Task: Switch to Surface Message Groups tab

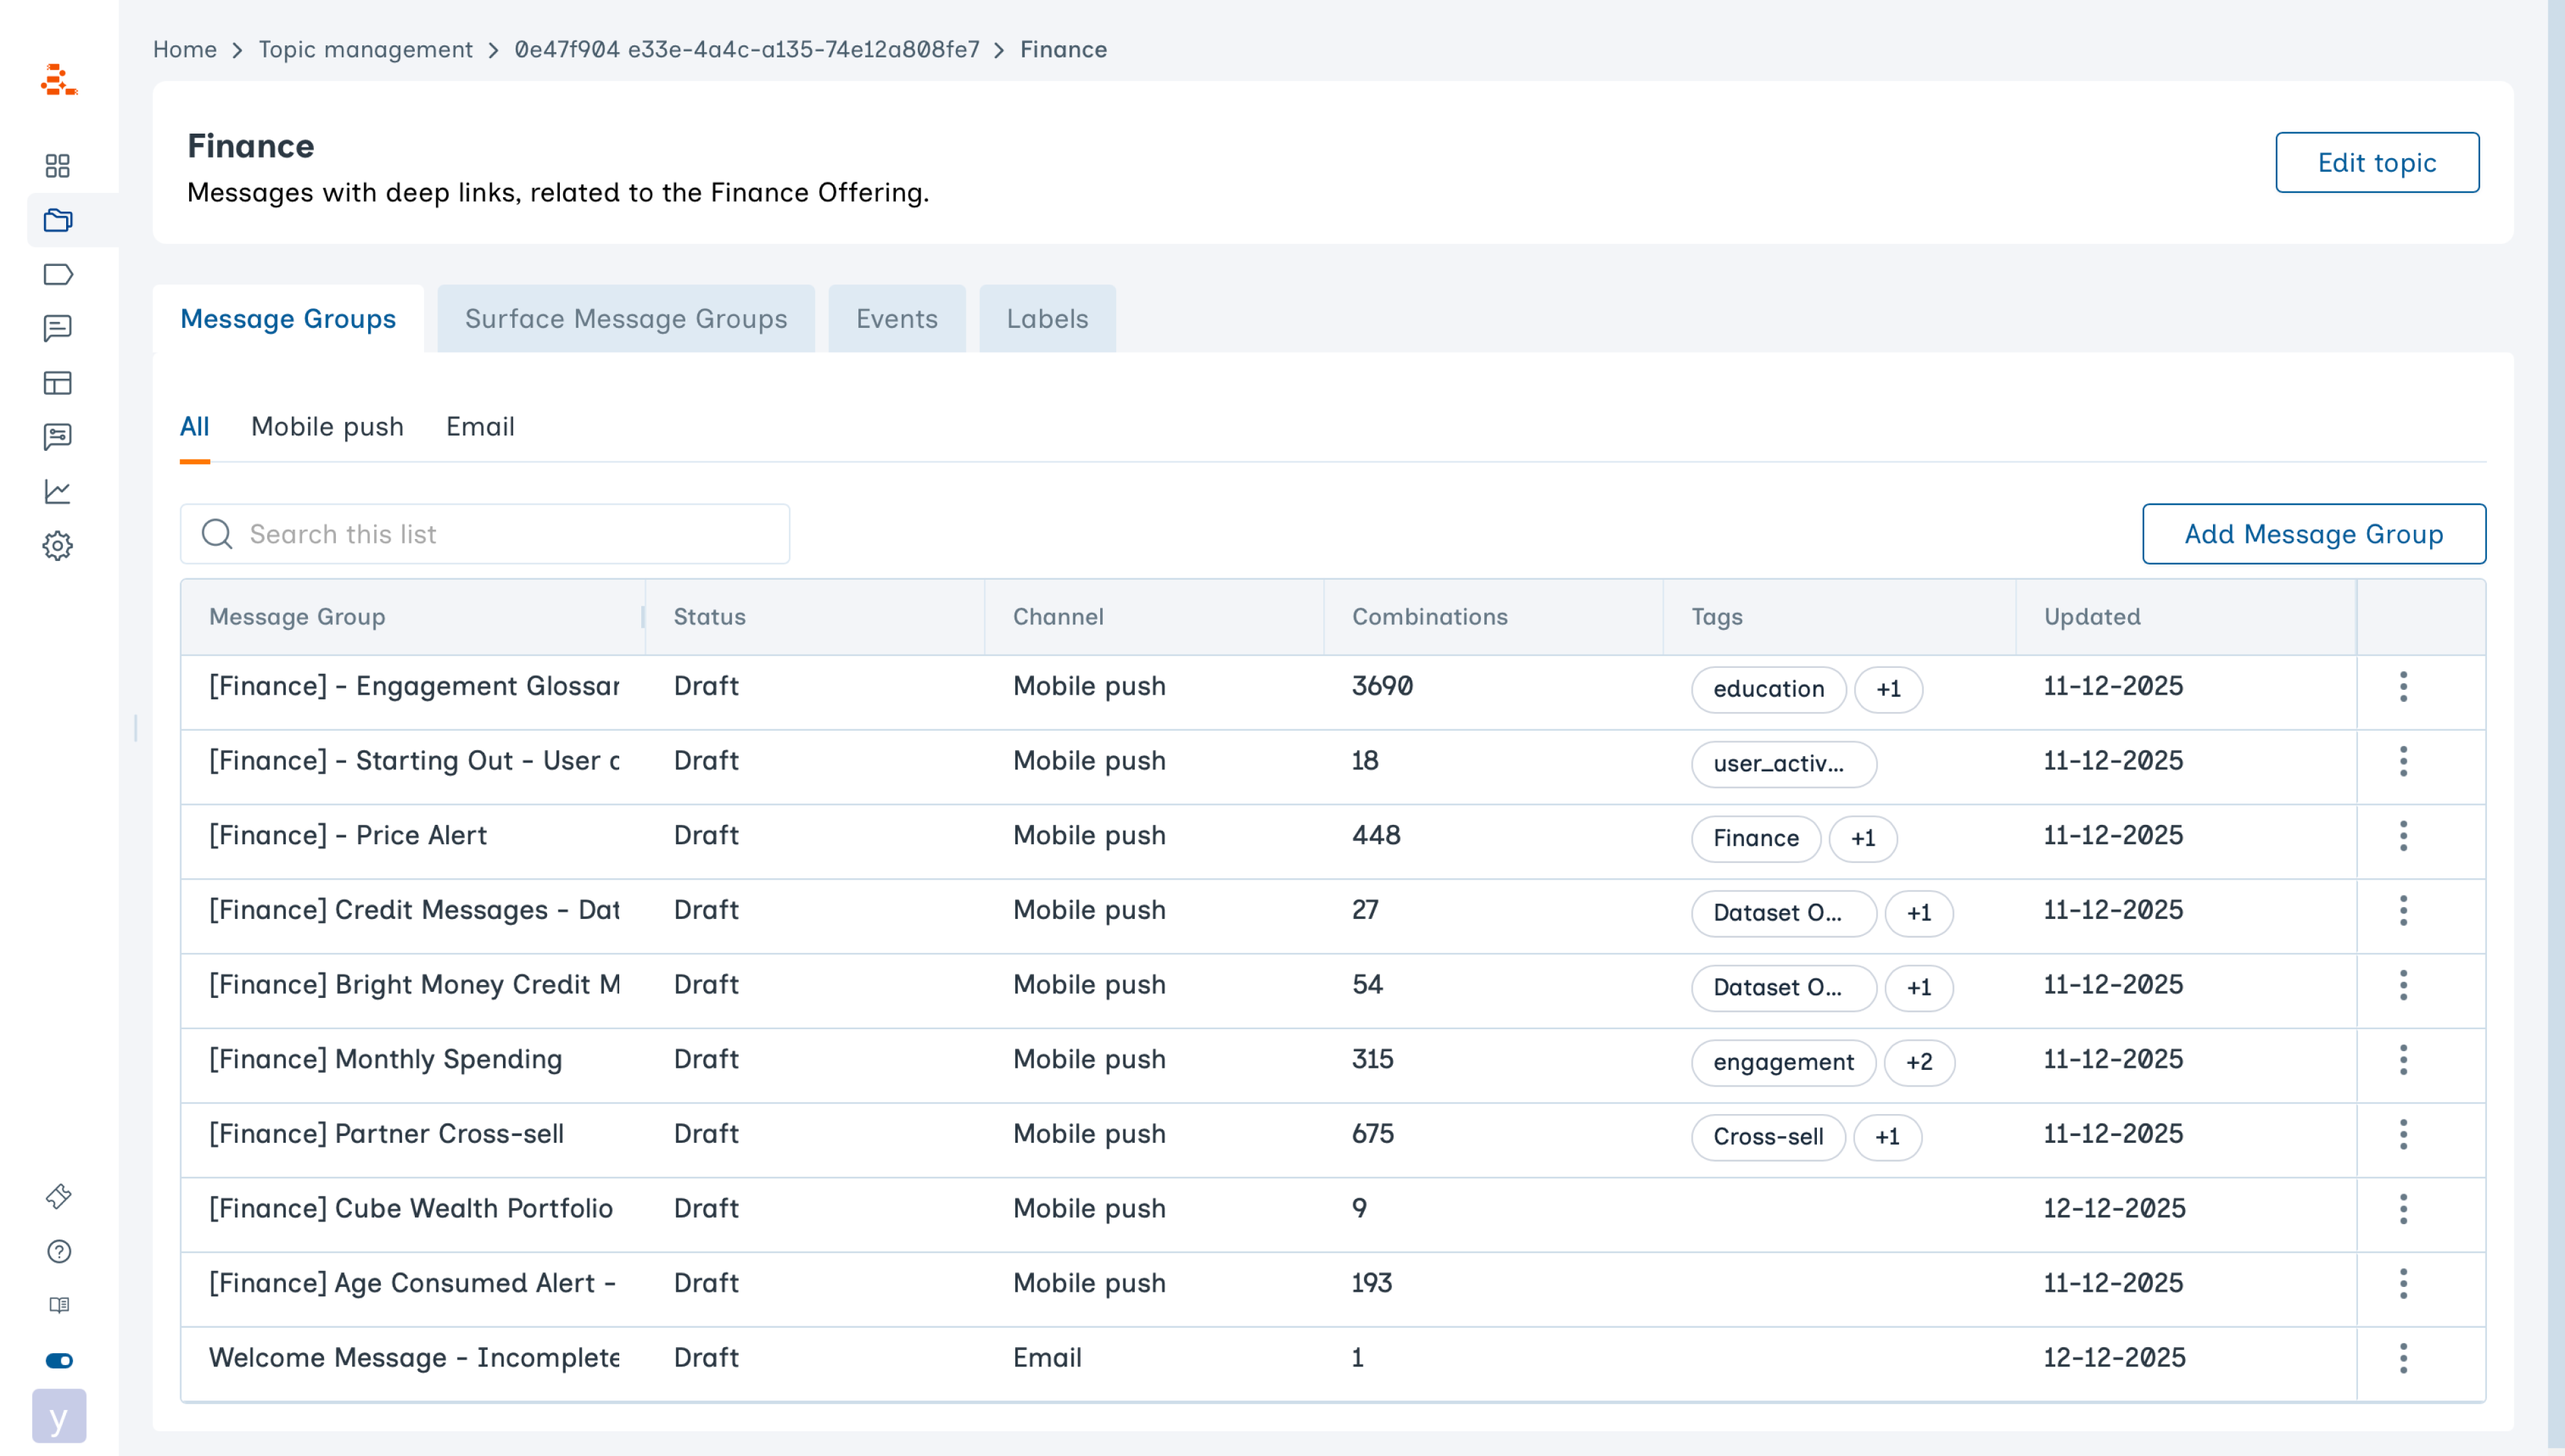Action: click(626, 319)
